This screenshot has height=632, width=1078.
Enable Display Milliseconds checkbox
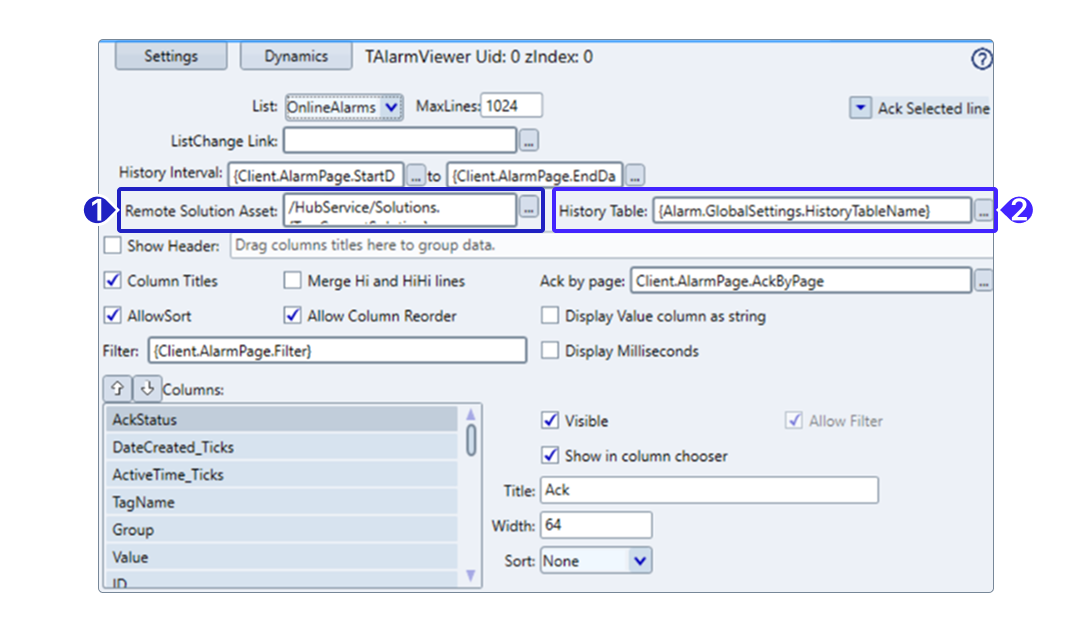549,351
